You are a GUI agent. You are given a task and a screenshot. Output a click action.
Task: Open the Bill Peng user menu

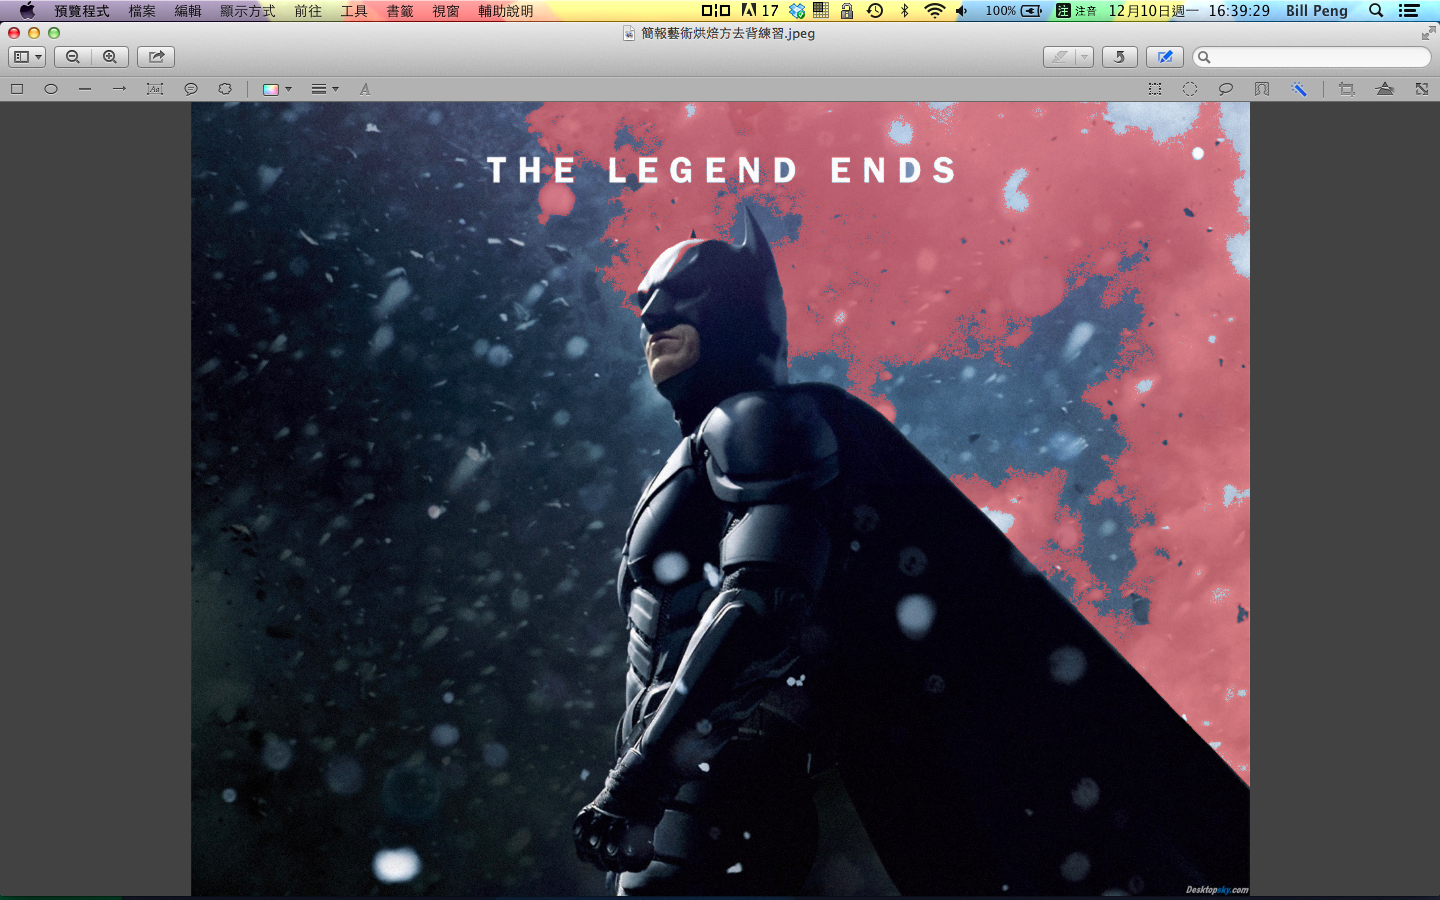point(1317,11)
